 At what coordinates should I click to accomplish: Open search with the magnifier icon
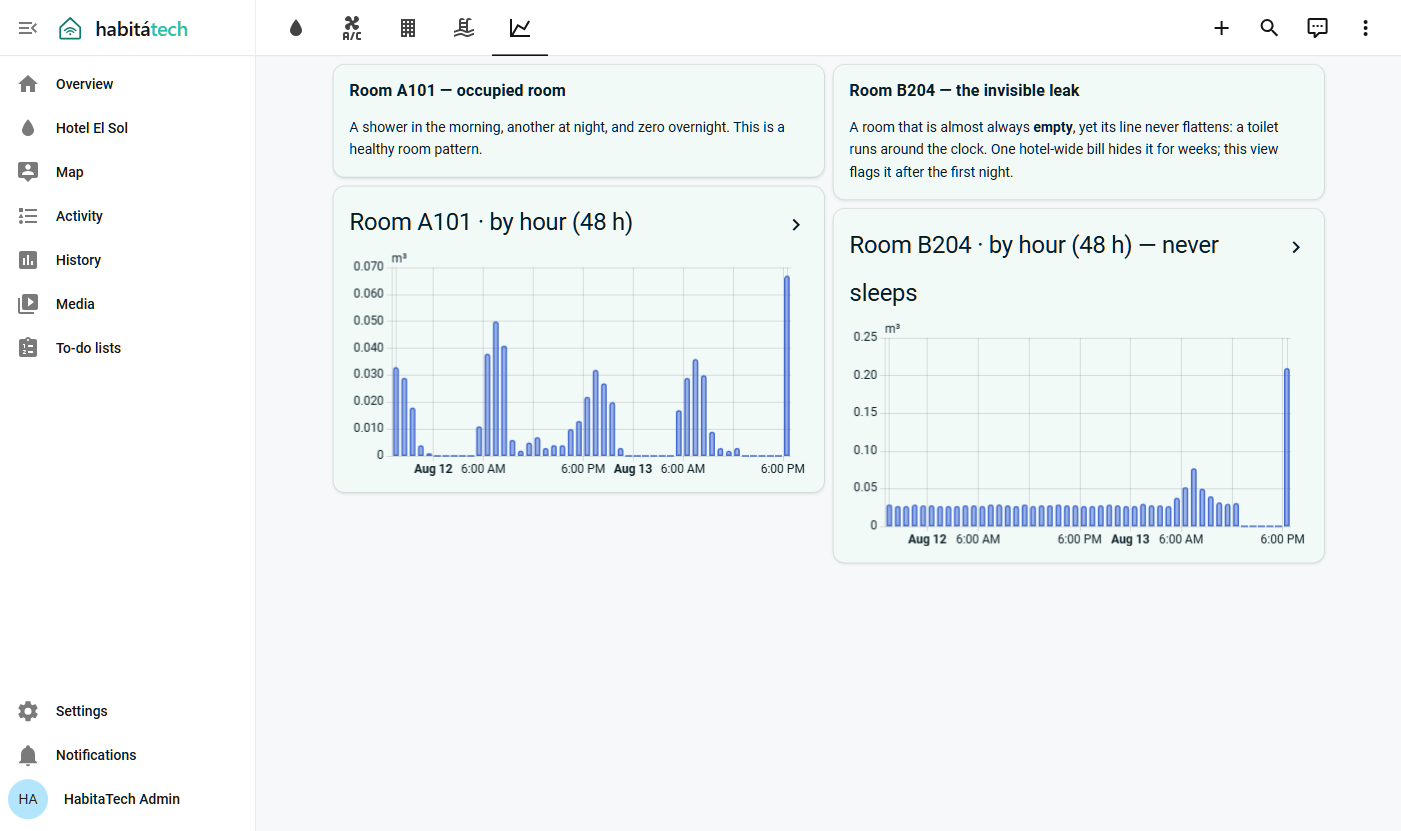click(x=1269, y=28)
